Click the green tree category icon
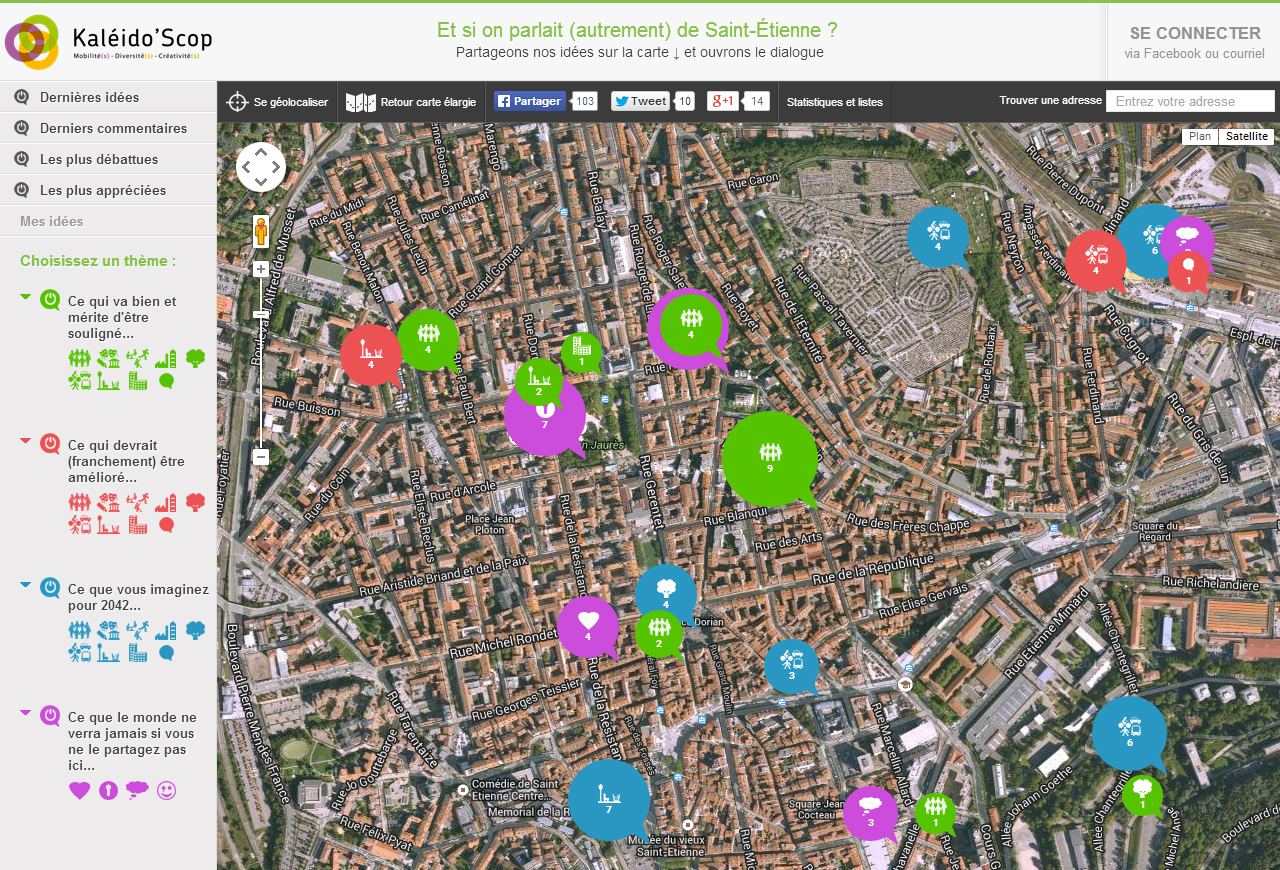This screenshot has width=1280, height=870. click(x=195, y=358)
